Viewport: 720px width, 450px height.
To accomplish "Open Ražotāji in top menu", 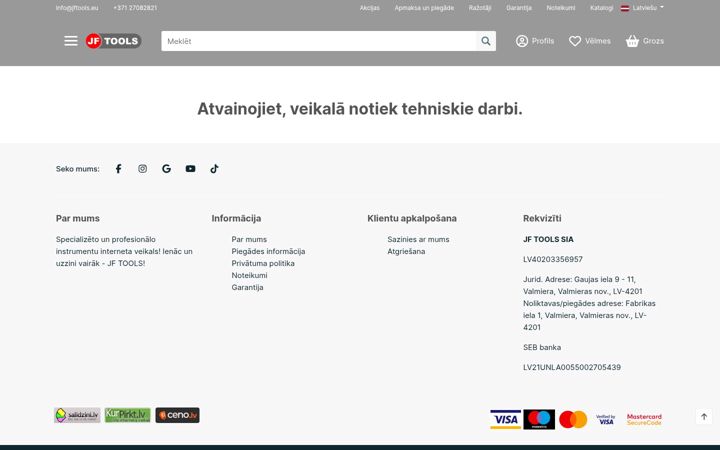I will point(480,8).
